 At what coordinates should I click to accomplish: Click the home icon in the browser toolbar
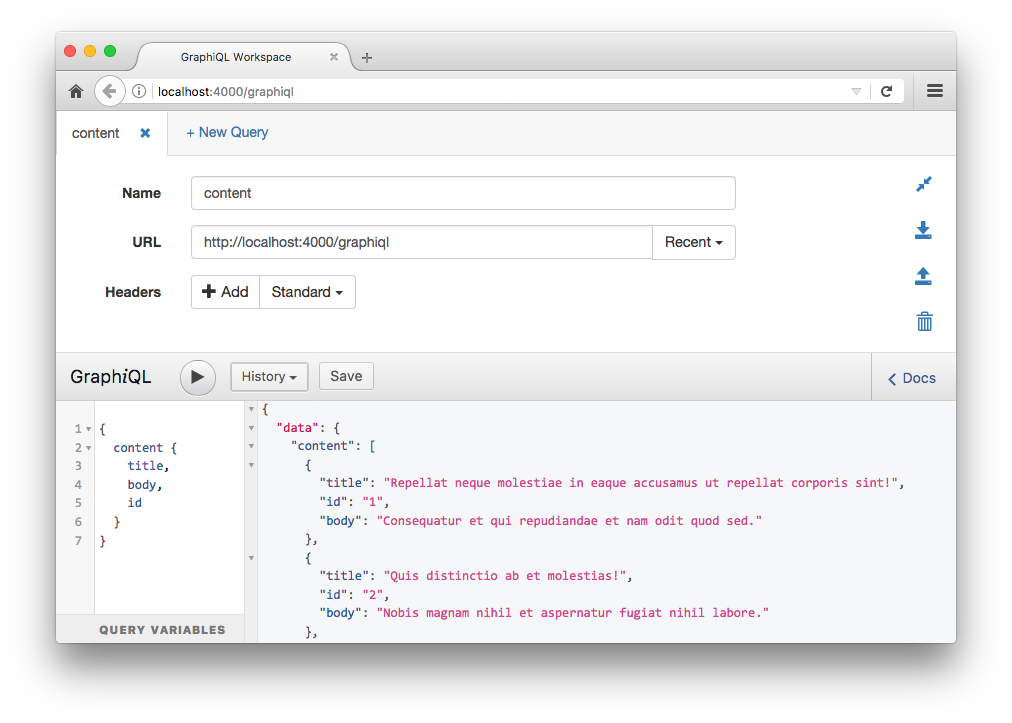pyautogui.click(x=76, y=90)
